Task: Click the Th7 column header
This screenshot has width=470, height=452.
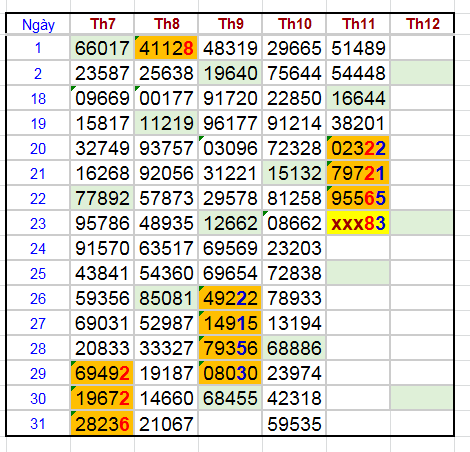Action: pos(102,24)
